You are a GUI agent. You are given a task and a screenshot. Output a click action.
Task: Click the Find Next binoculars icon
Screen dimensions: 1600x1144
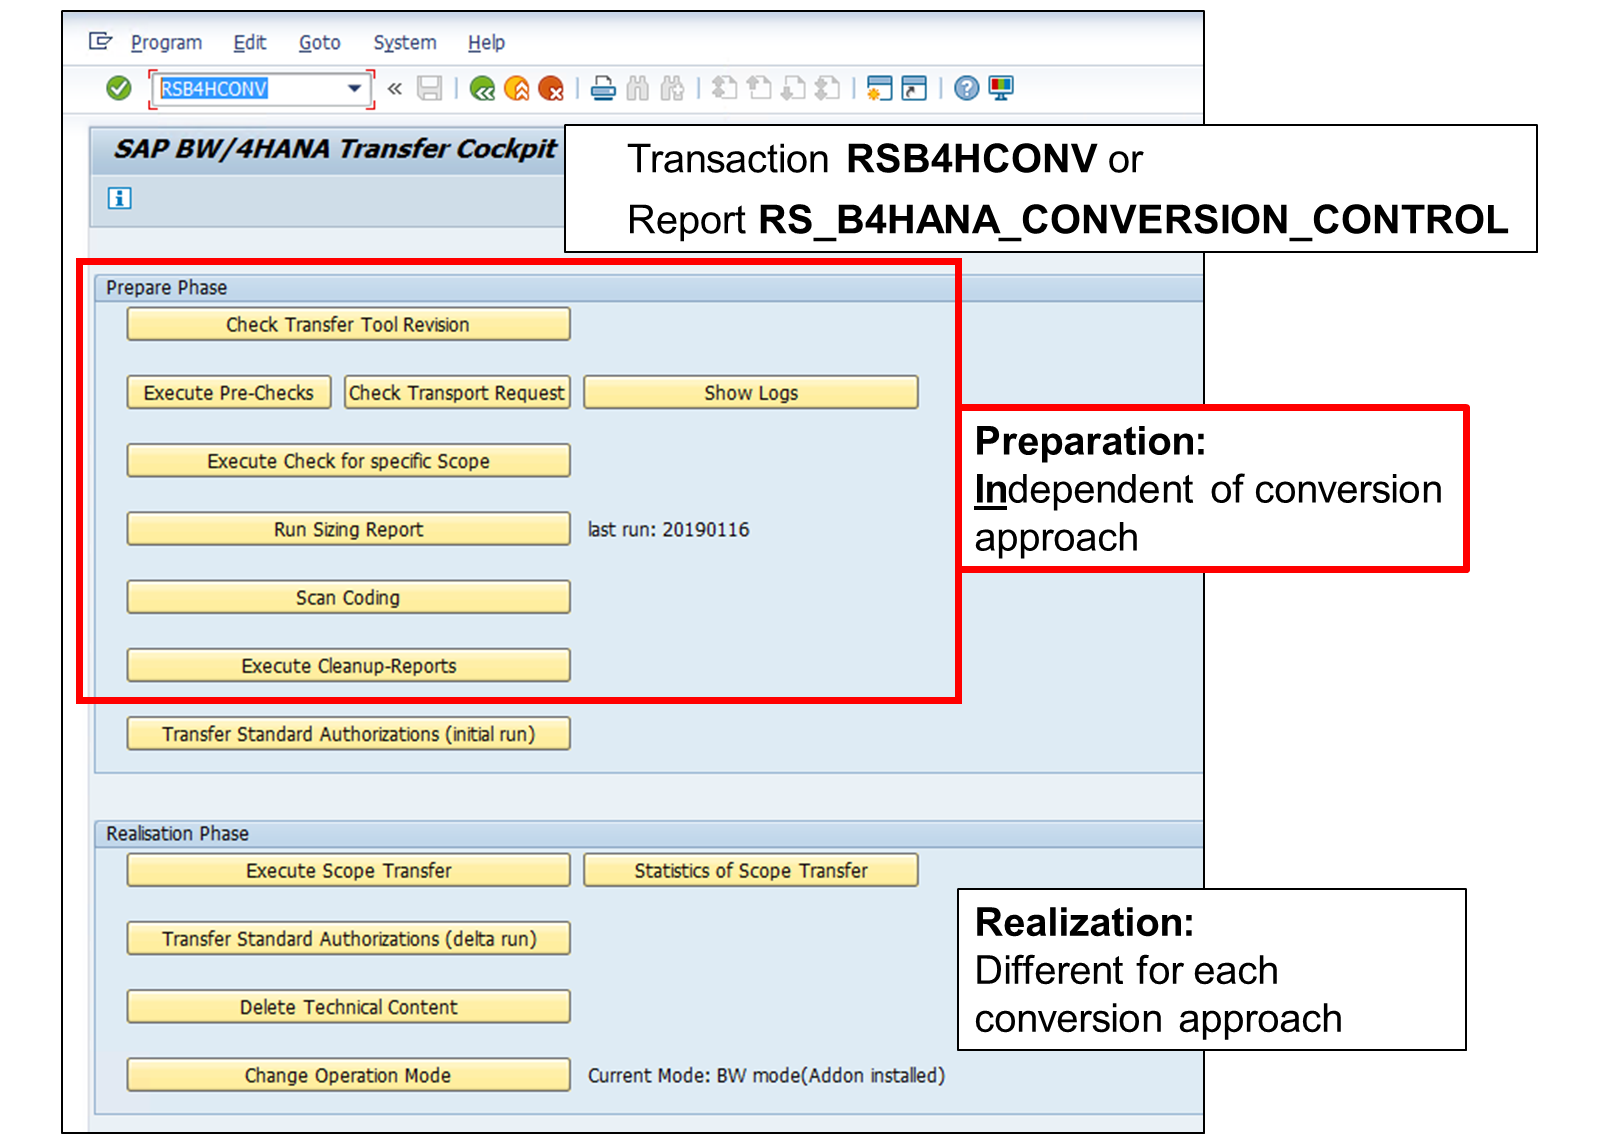(672, 88)
